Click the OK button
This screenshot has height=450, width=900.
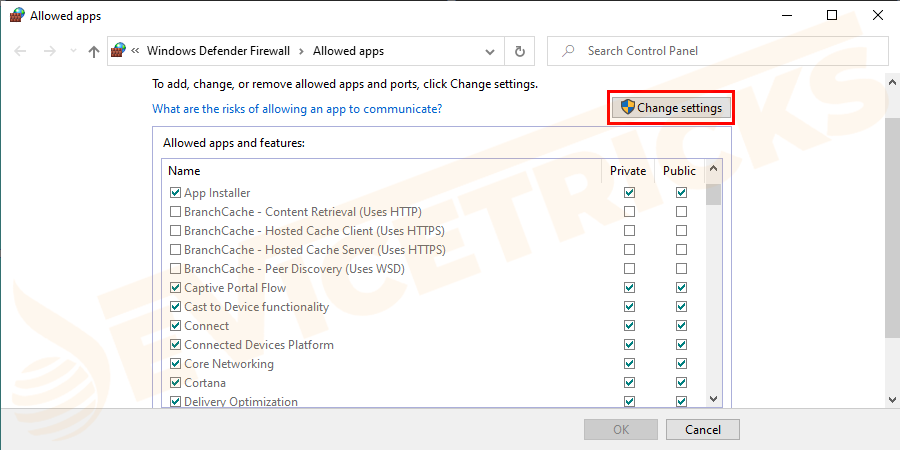coord(620,429)
